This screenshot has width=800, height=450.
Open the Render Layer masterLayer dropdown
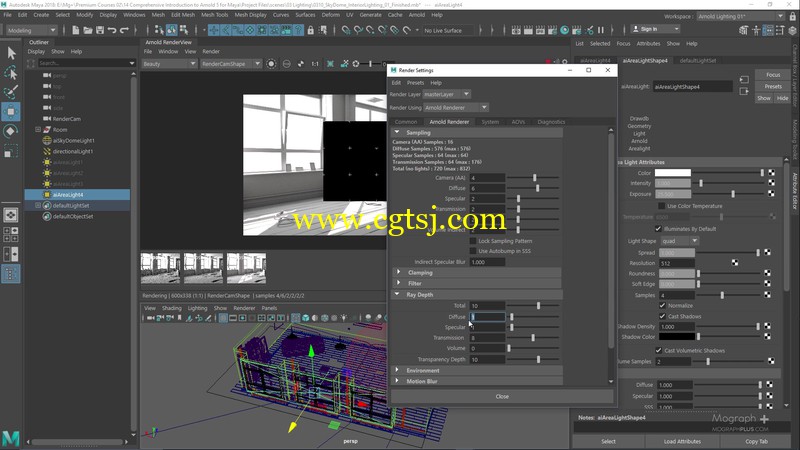(x=446, y=94)
